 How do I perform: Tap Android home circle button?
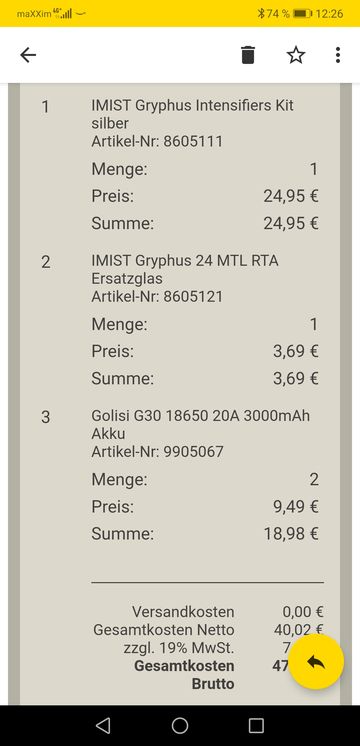tap(180, 726)
